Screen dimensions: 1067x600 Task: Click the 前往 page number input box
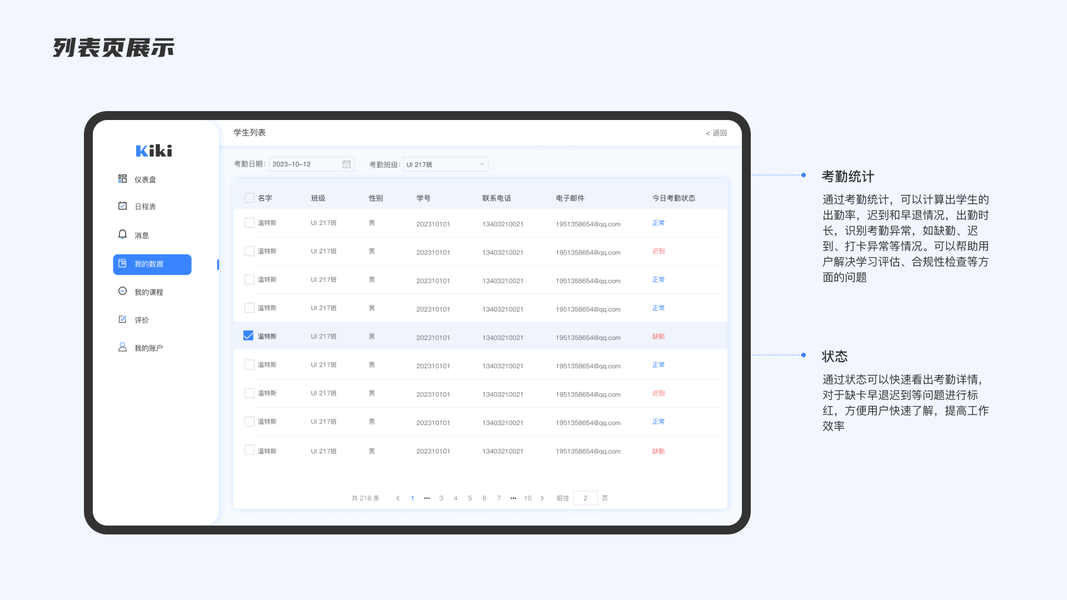click(585, 498)
